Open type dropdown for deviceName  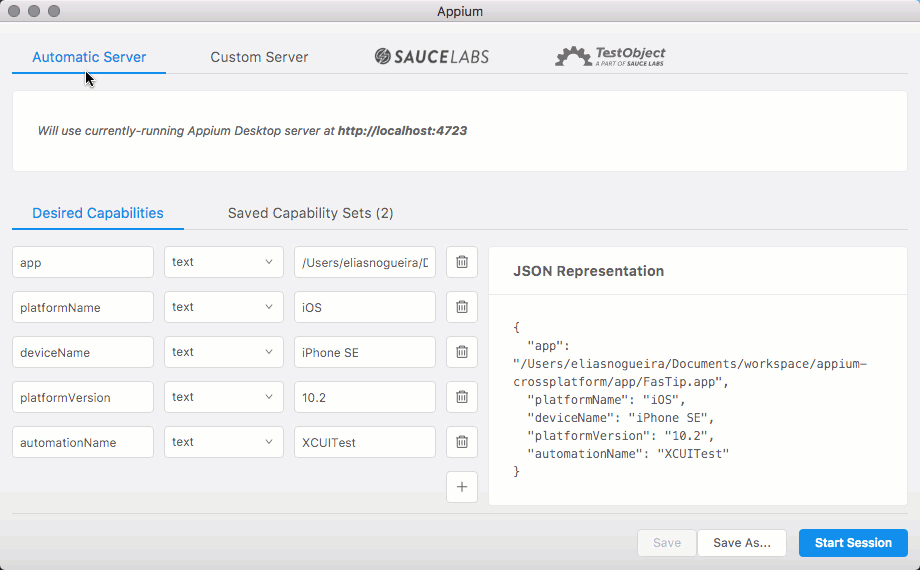tap(224, 352)
